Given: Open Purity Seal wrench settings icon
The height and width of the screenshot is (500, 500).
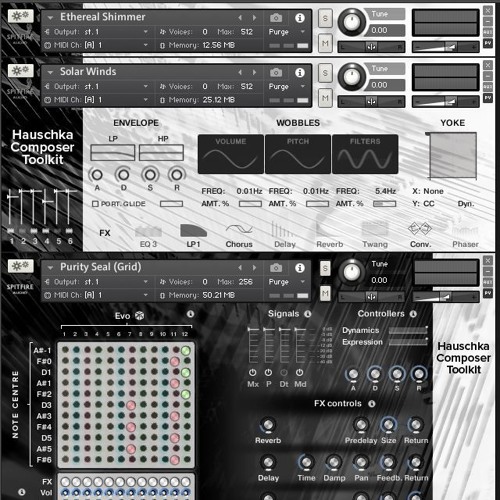Looking at the screenshot, I should (21, 266).
